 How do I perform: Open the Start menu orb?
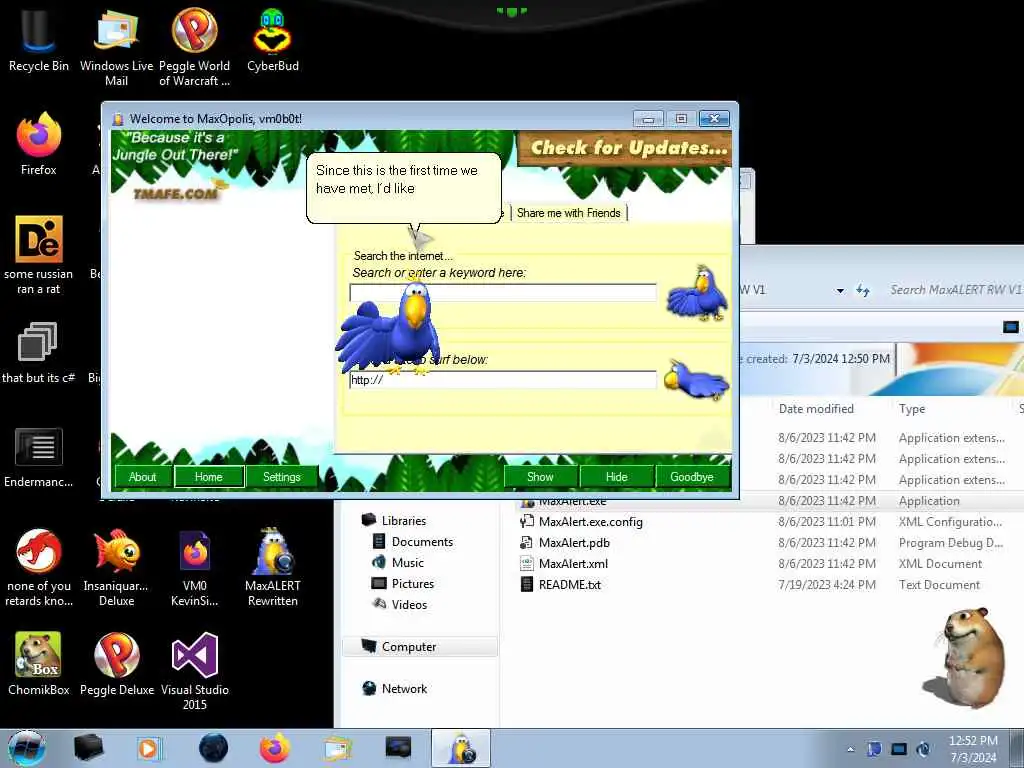click(26, 748)
